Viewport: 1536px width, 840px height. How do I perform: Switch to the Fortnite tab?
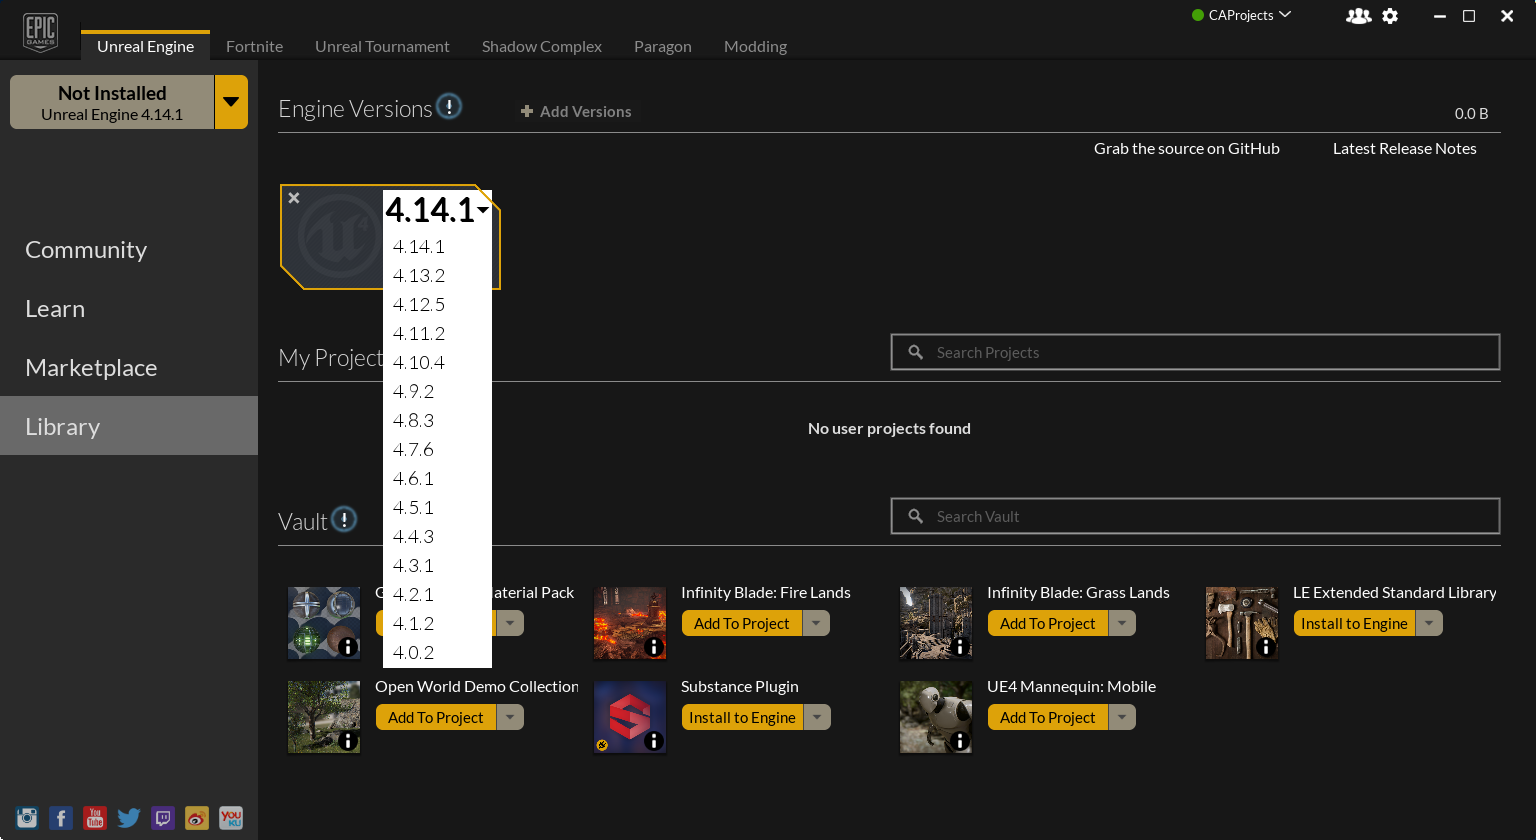click(x=254, y=46)
